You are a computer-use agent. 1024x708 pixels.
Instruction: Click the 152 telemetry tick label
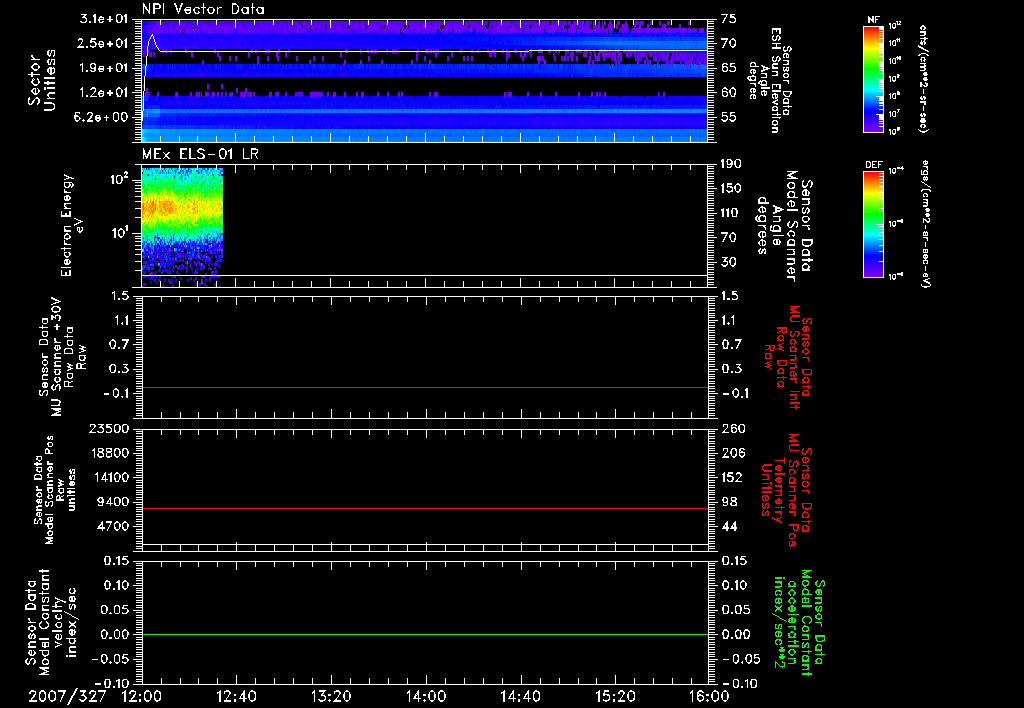click(733, 477)
